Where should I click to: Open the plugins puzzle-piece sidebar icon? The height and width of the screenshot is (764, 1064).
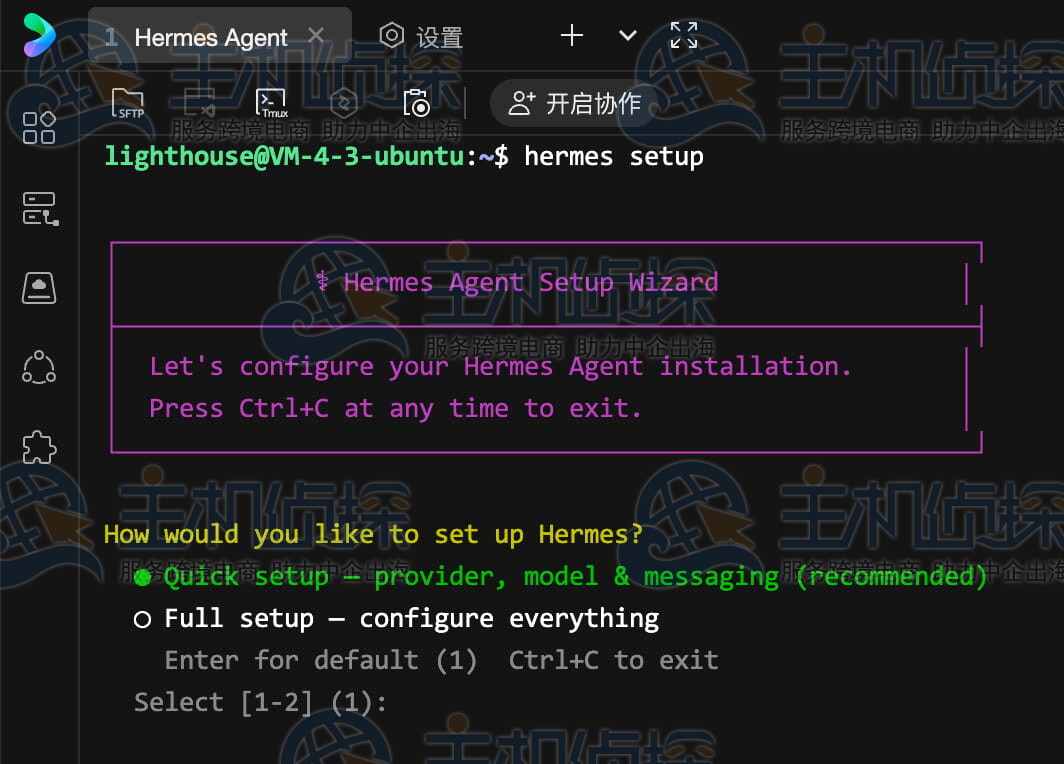[39, 447]
